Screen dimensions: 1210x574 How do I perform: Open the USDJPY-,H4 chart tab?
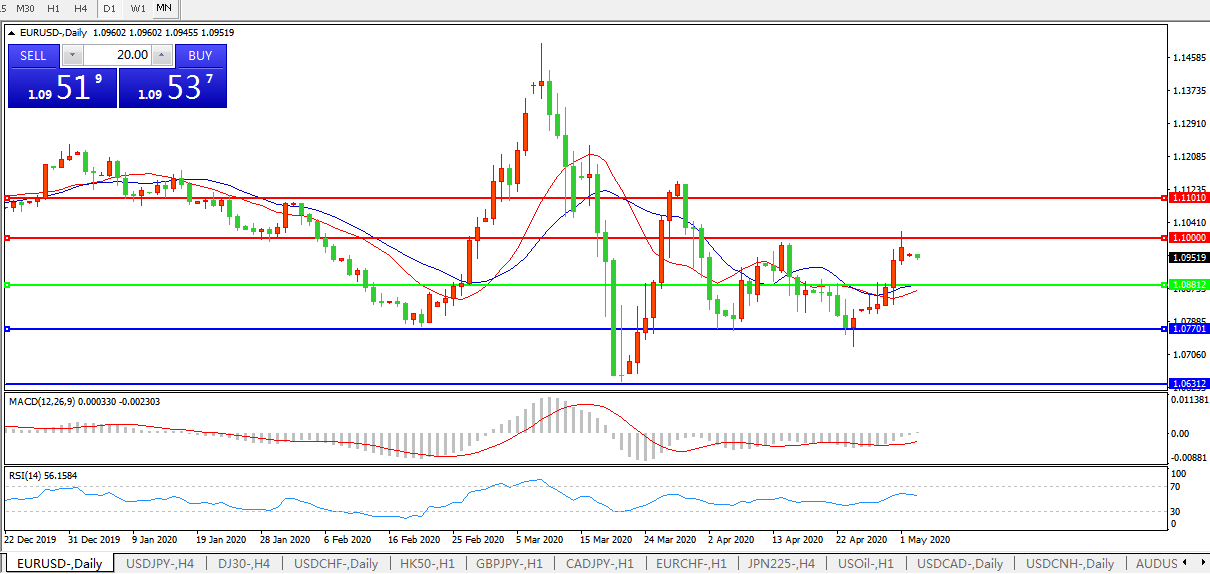(160, 564)
